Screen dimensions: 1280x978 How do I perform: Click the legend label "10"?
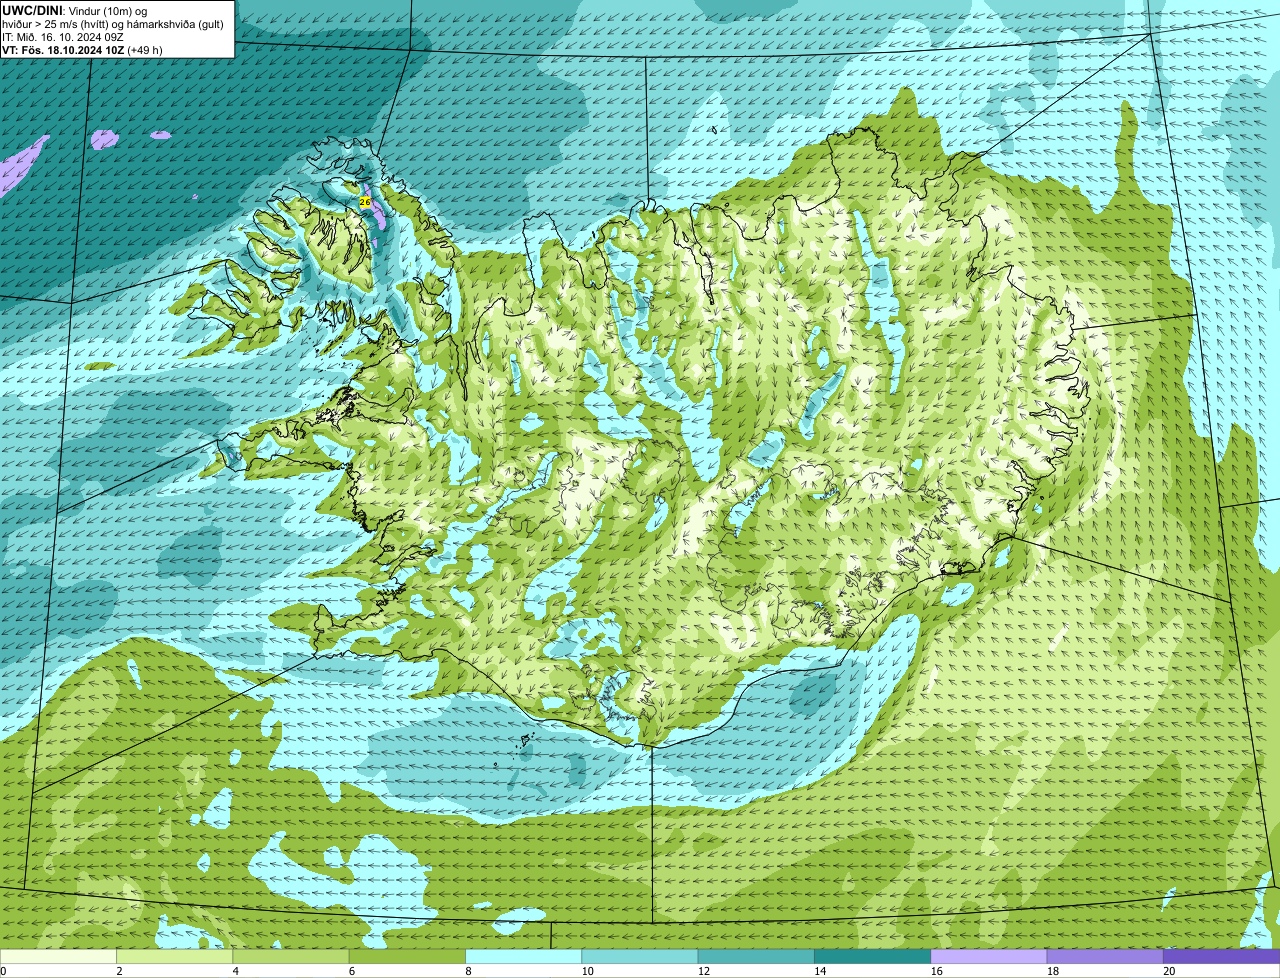tap(587, 971)
